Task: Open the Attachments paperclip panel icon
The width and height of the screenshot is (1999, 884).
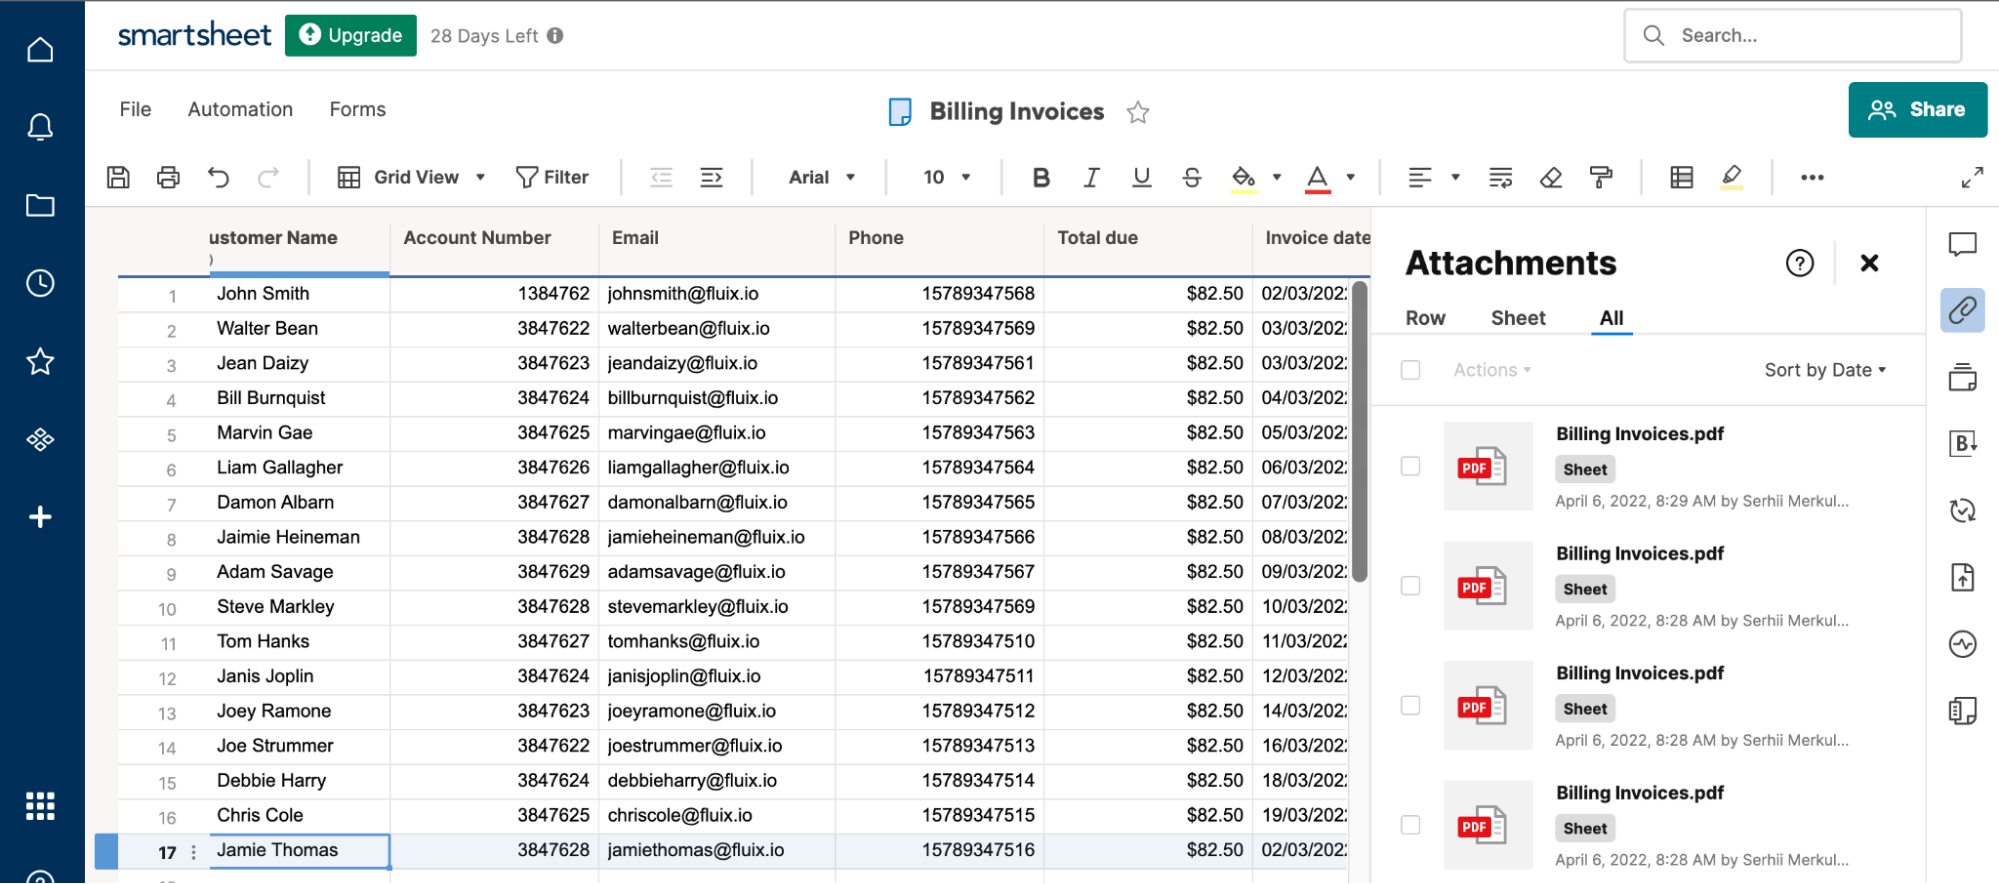Action: point(1962,310)
